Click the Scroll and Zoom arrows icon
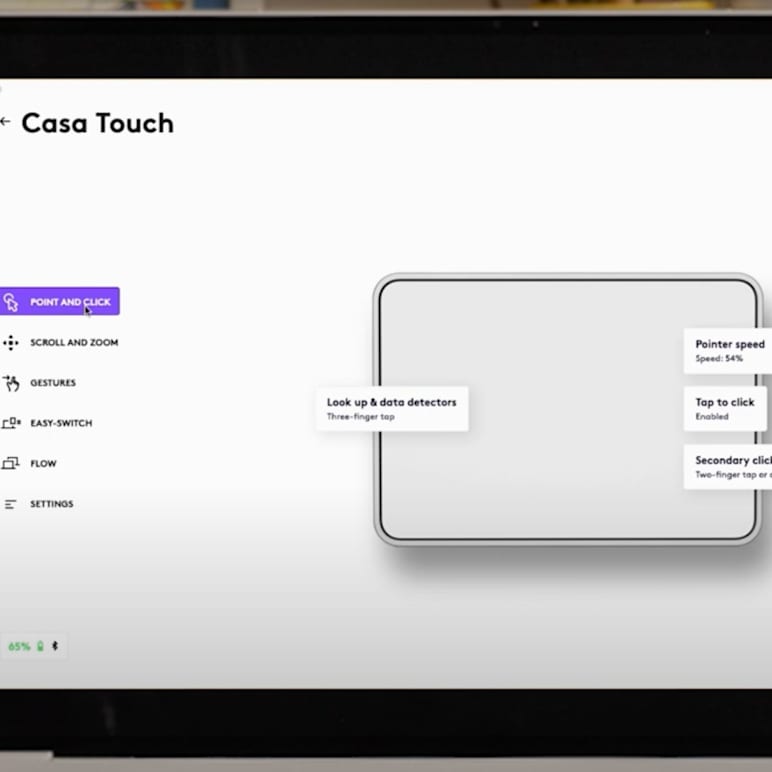The height and width of the screenshot is (772, 772). (11, 342)
